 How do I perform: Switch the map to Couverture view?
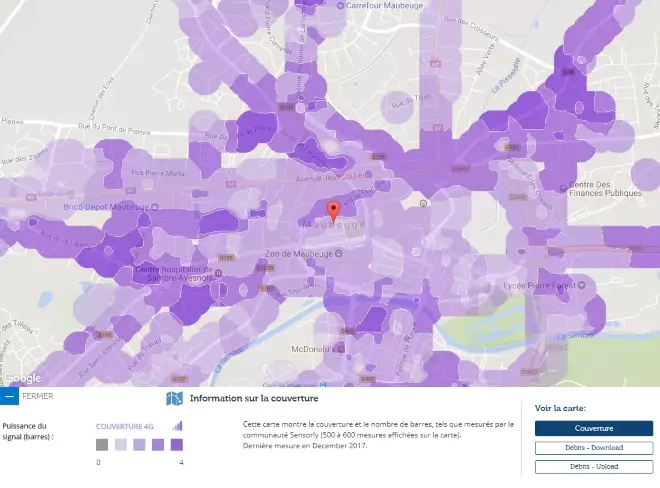(593, 428)
